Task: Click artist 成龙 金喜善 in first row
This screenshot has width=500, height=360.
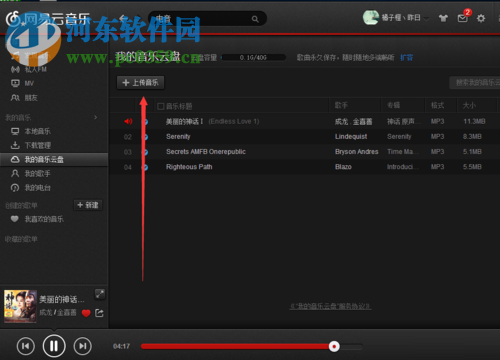Action: click(353, 122)
